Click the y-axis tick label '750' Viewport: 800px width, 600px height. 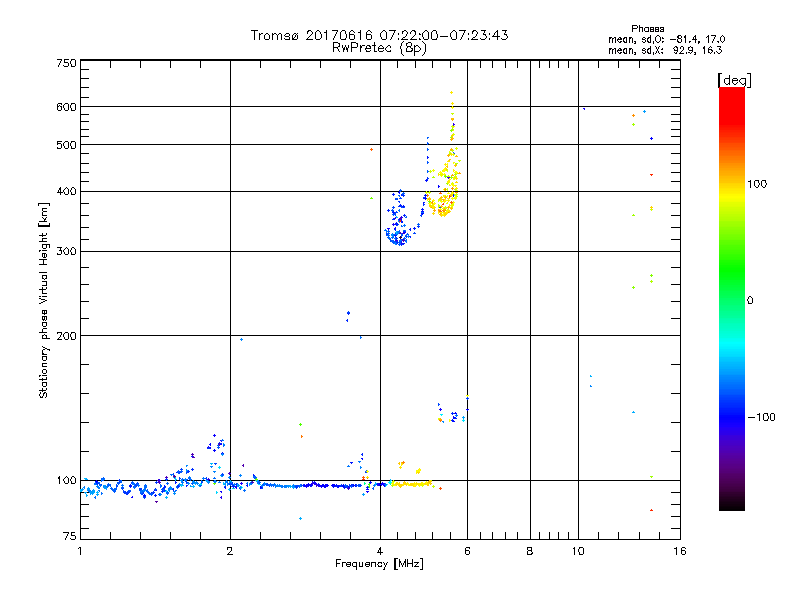click(66, 63)
